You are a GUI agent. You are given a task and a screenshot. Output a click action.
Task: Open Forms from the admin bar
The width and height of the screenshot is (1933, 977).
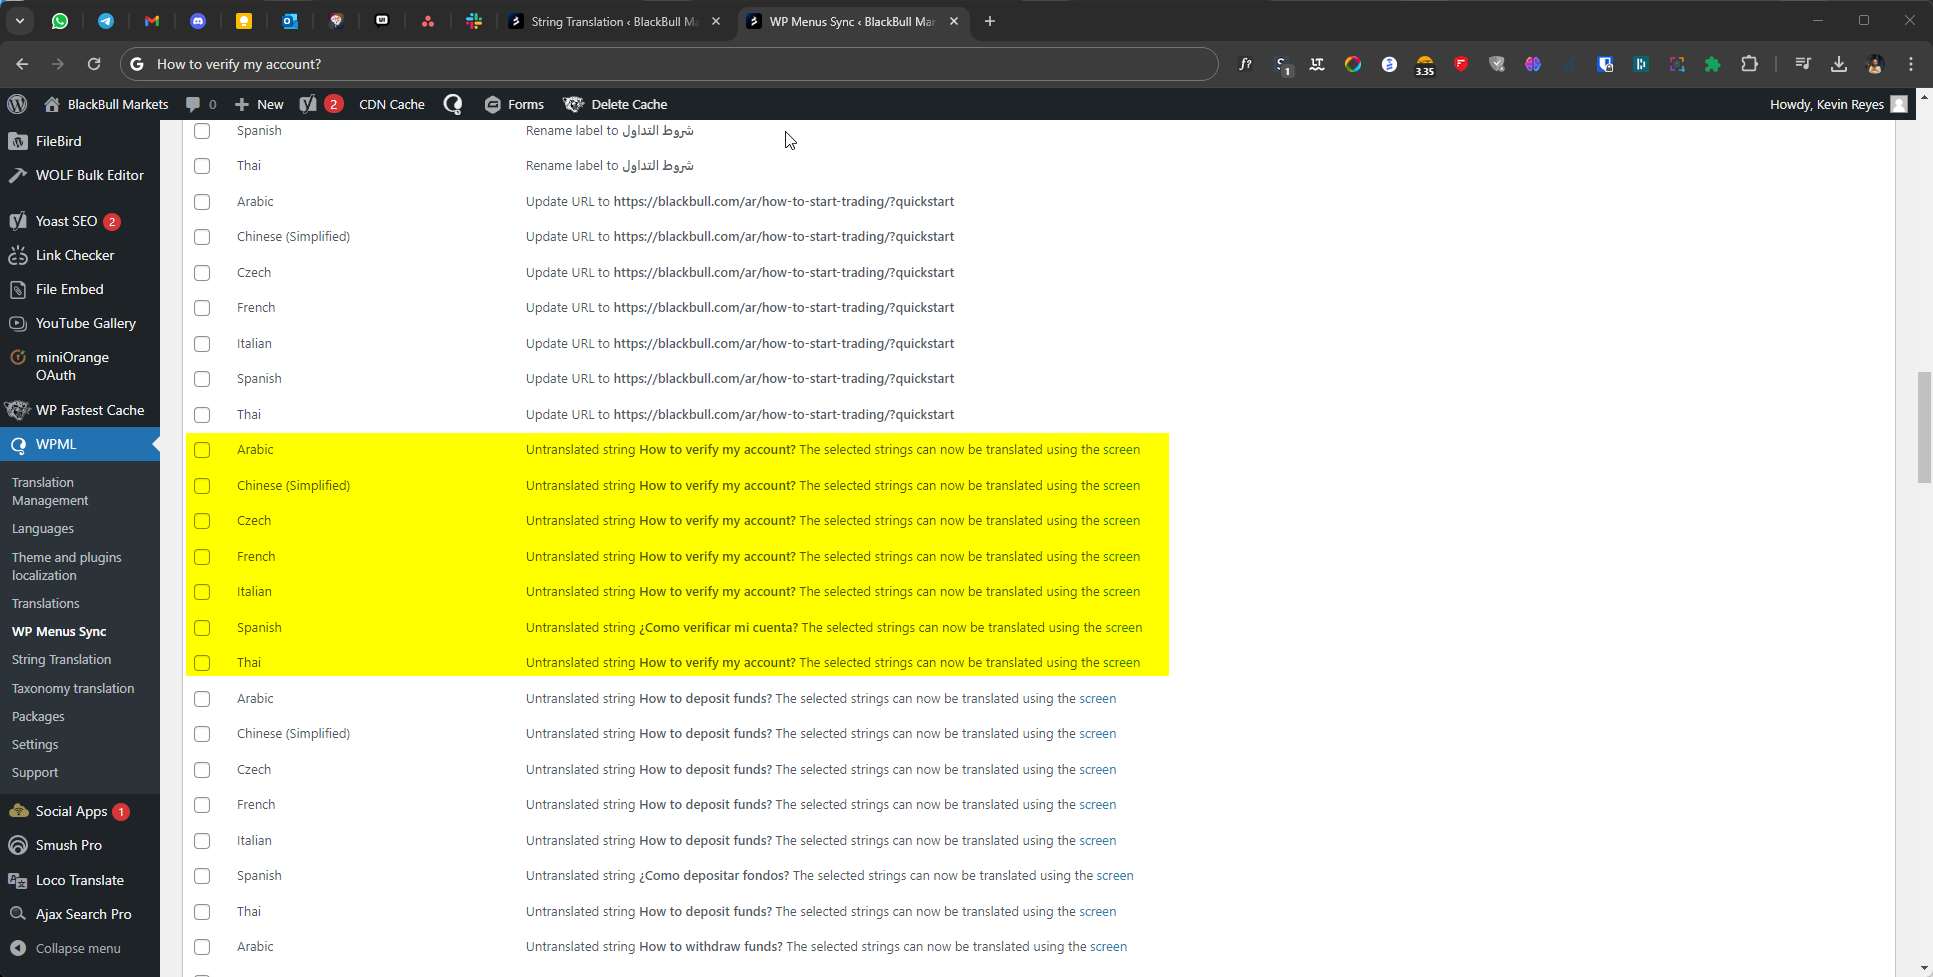[x=514, y=104]
